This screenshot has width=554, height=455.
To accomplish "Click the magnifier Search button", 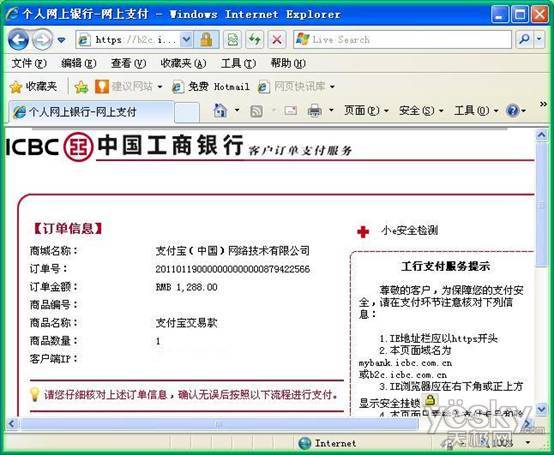I will [x=524, y=39].
